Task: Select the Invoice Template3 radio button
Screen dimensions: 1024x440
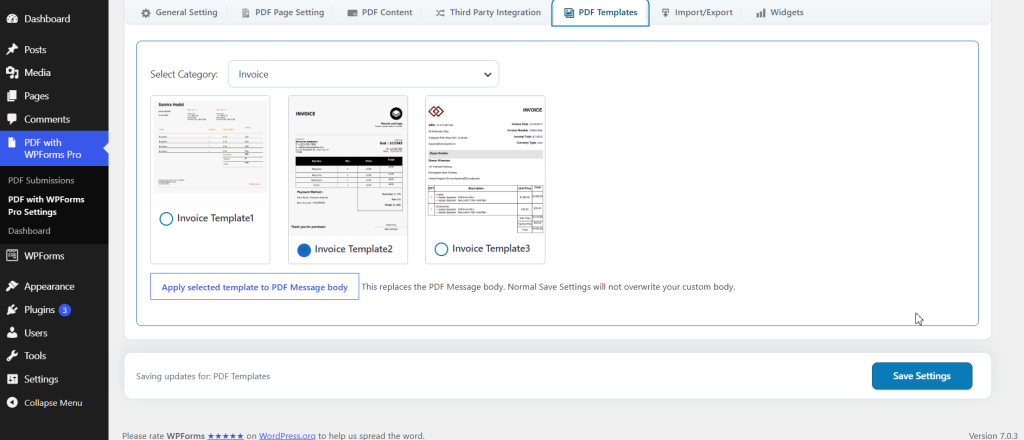Action: click(441, 249)
